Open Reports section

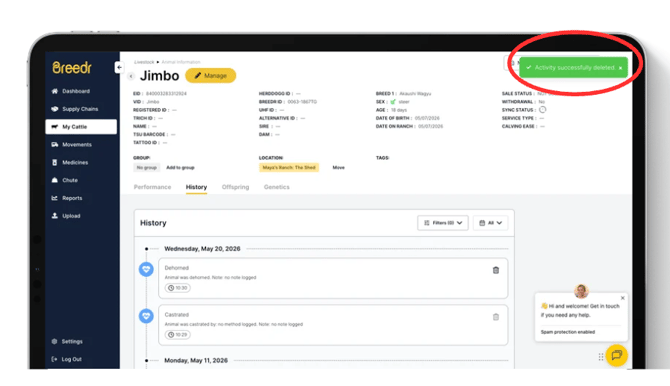(x=72, y=198)
